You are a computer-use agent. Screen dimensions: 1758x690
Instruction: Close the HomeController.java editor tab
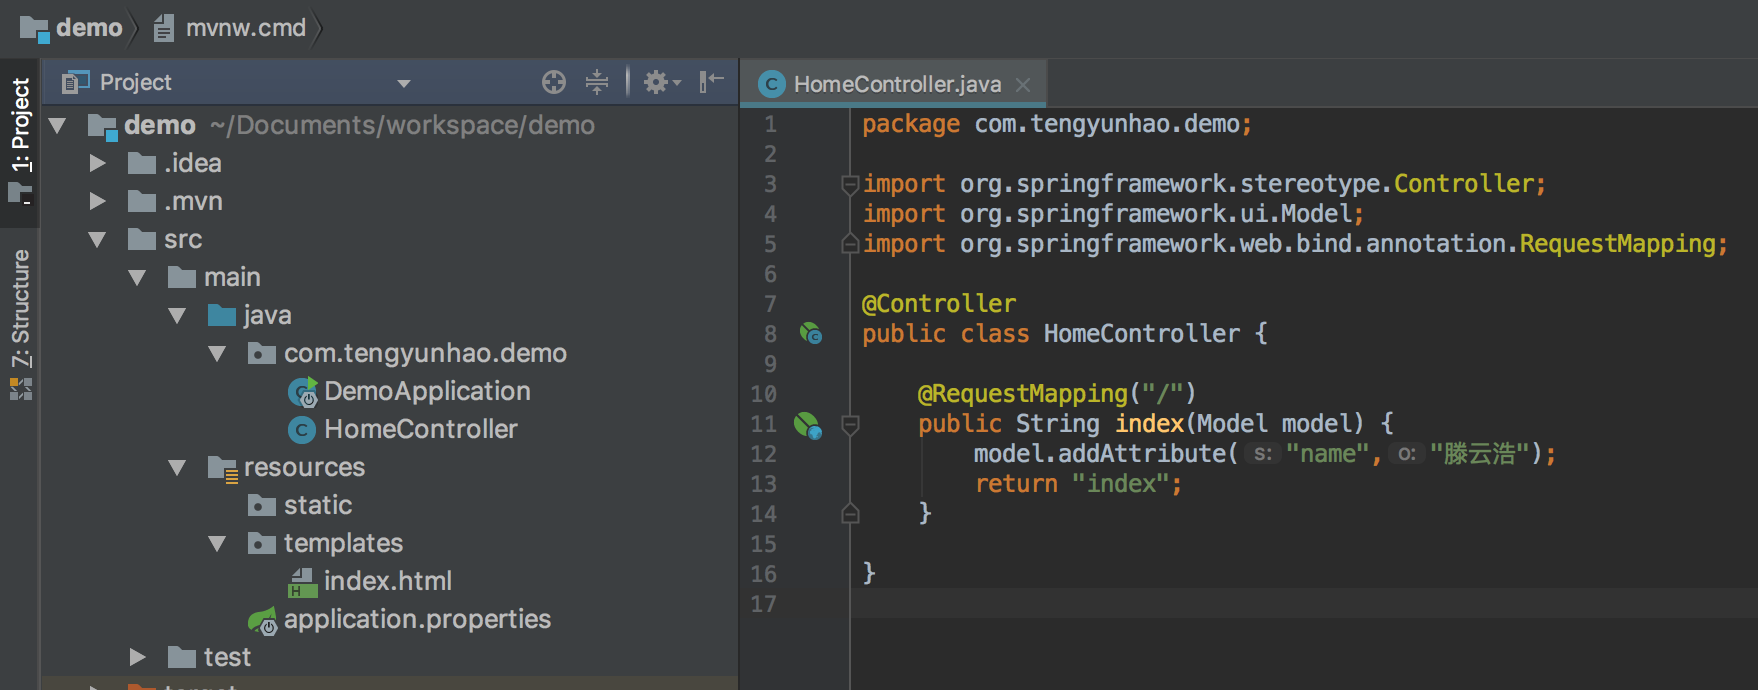[1023, 85]
